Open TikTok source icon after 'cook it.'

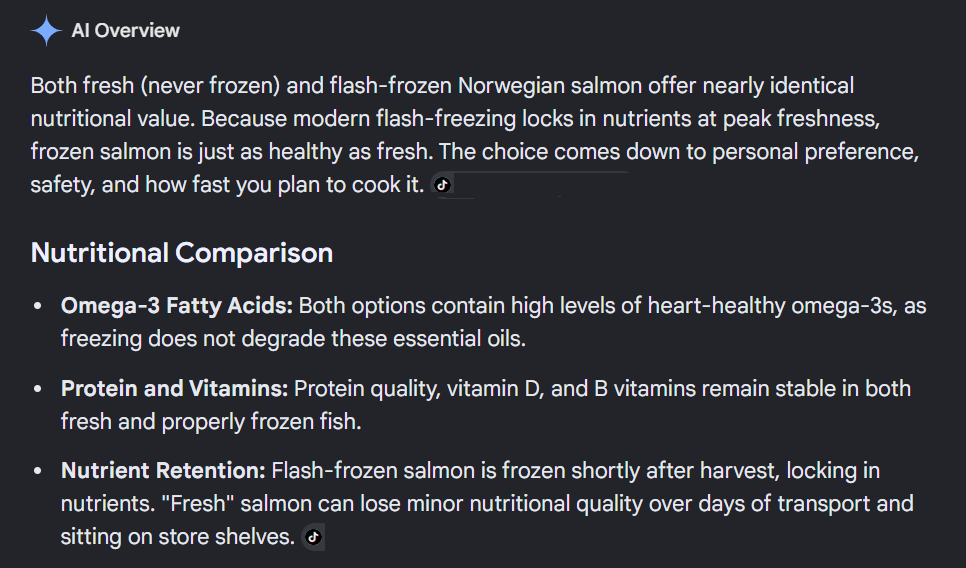click(442, 185)
